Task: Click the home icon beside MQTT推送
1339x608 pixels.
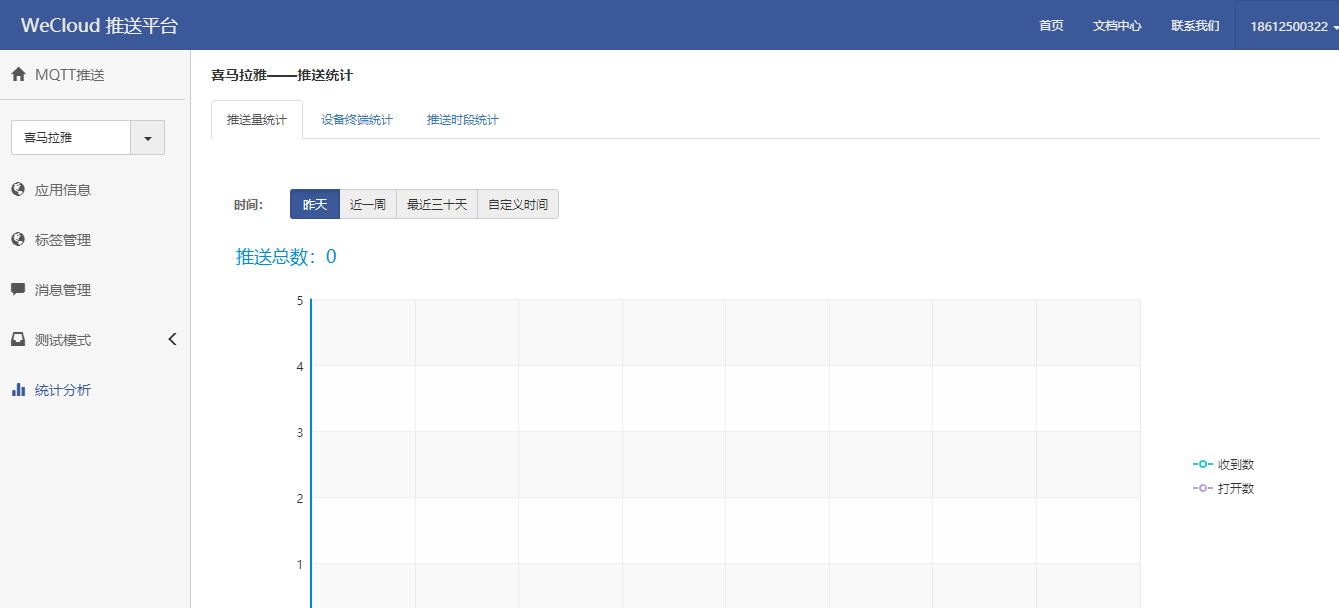Action: pos(18,75)
